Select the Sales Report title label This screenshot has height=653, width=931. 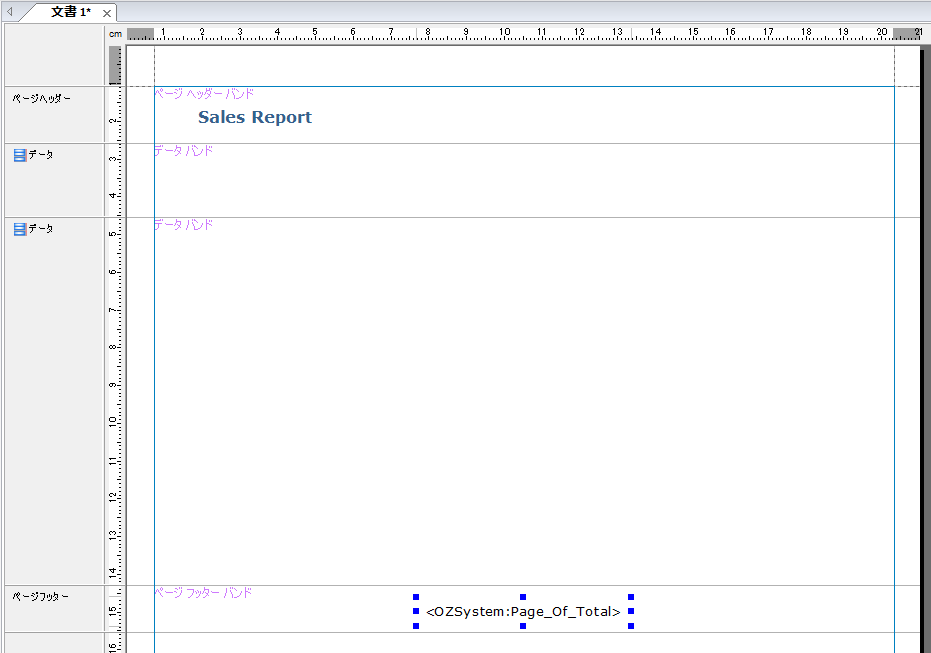pyautogui.click(x=254, y=117)
